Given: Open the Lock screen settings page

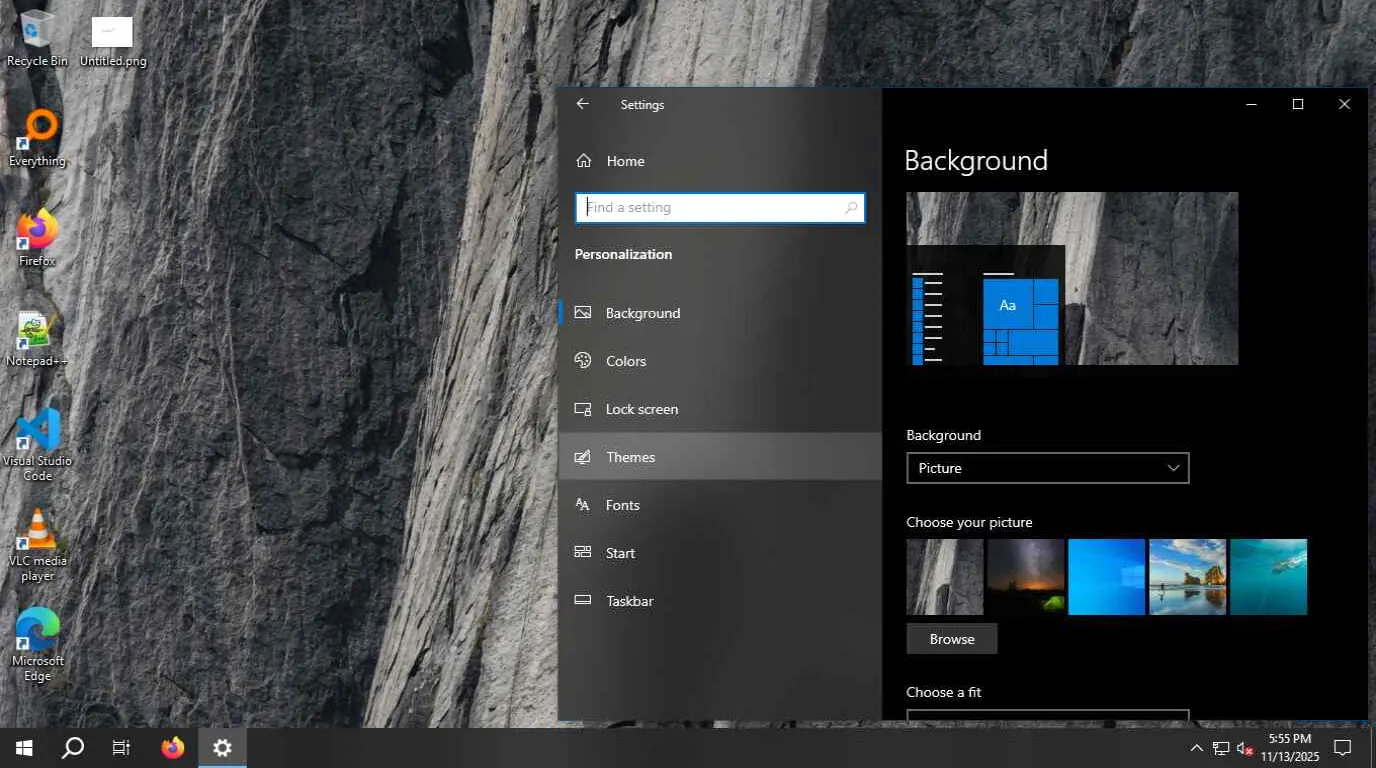Looking at the screenshot, I should pos(641,409).
